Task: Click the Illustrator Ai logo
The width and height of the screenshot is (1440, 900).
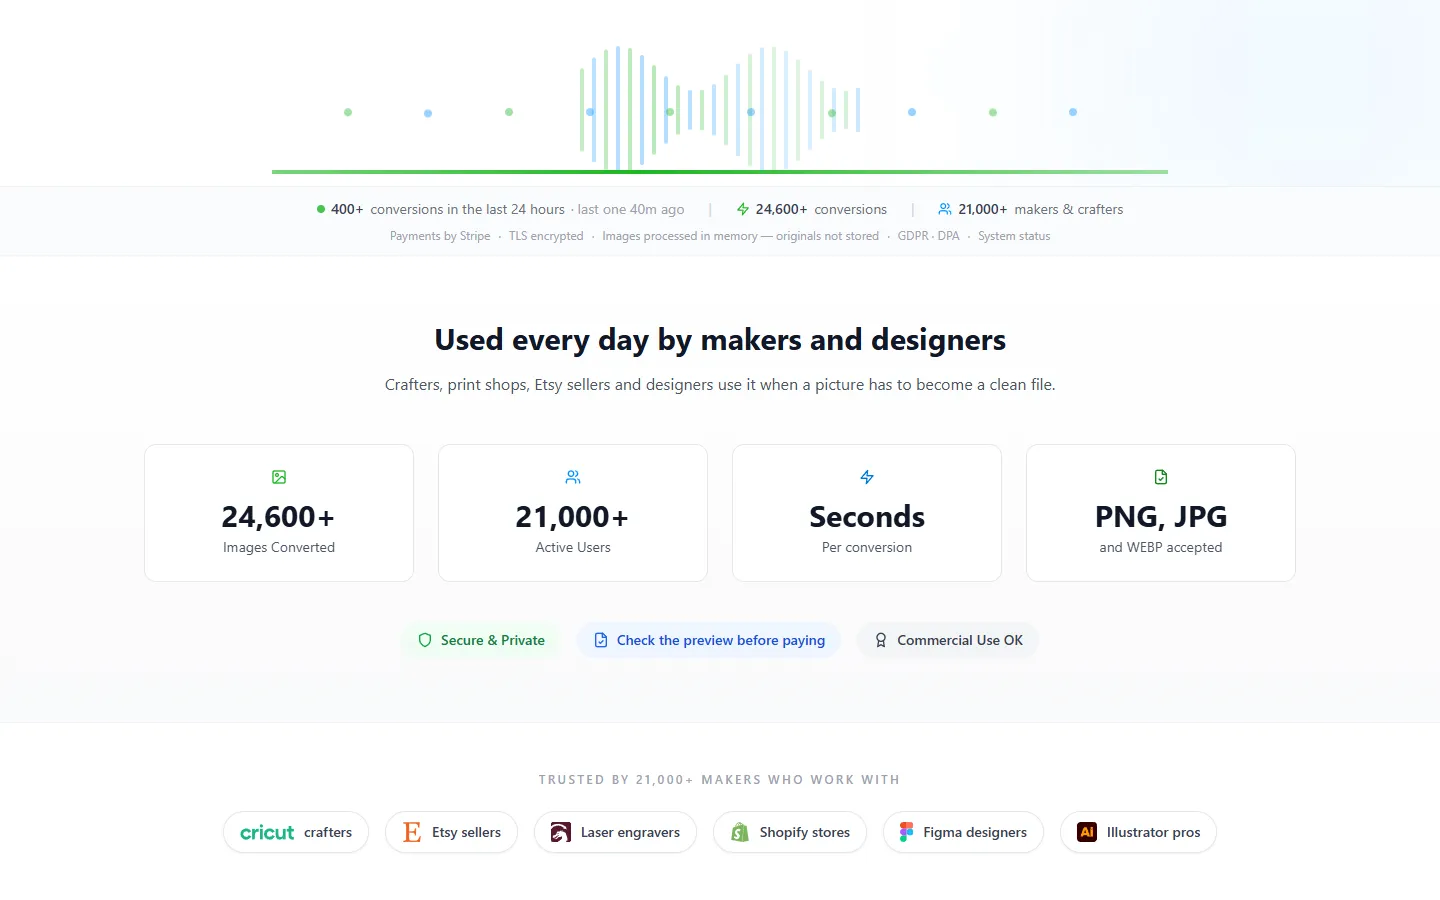Action: click(1087, 832)
